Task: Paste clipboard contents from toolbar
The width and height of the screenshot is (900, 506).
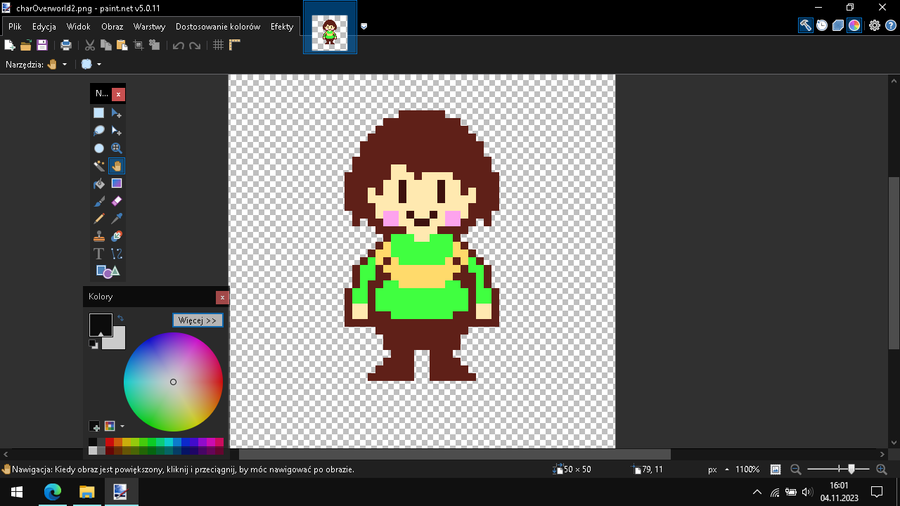Action: coord(122,45)
